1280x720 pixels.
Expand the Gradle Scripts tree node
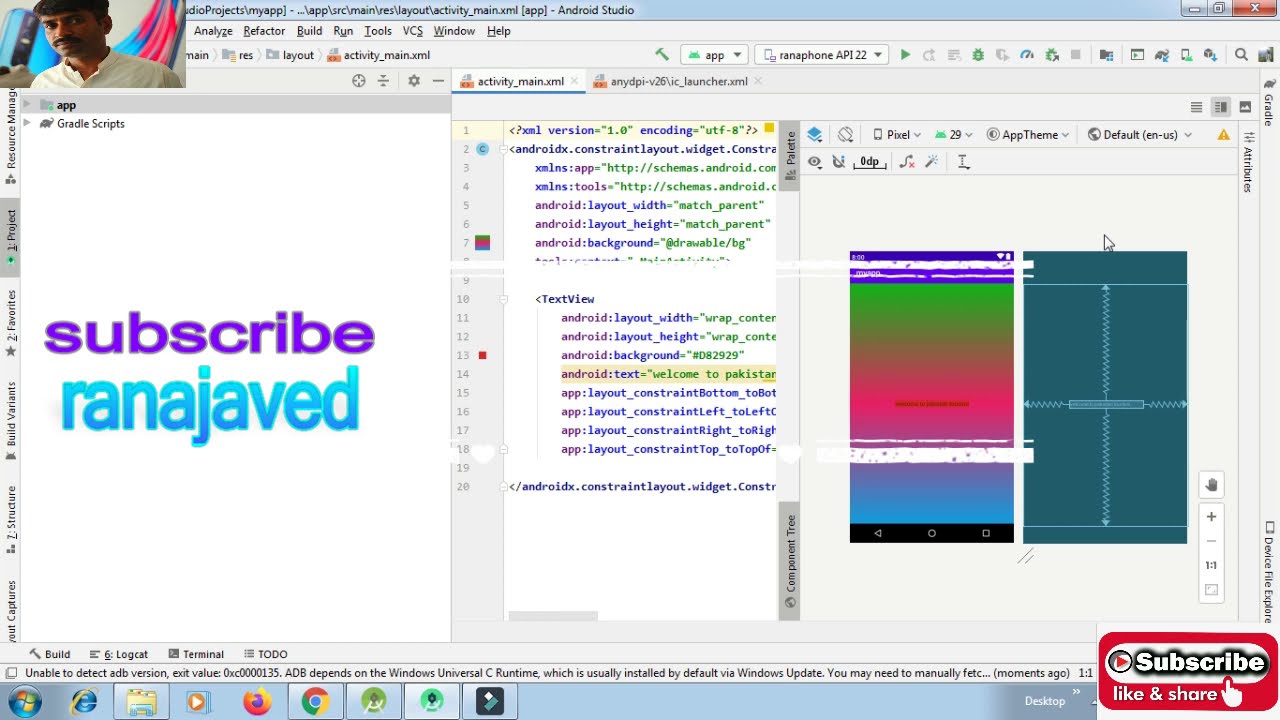point(27,123)
